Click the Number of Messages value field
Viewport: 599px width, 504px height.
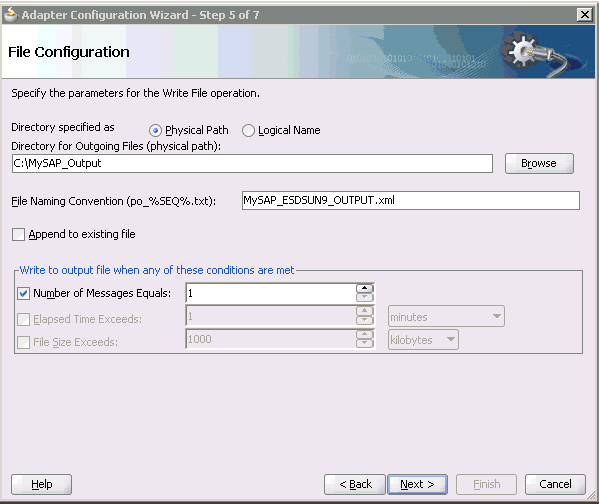pos(270,293)
